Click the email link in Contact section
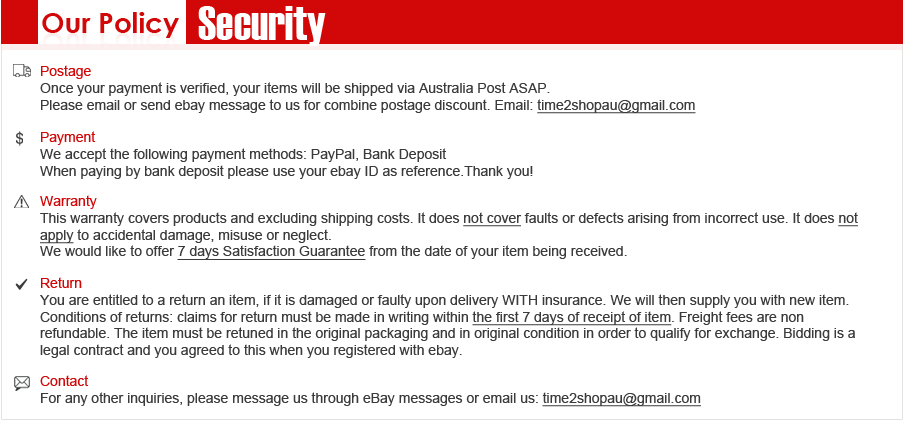This screenshot has width=904, height=429. pos(622,398)
